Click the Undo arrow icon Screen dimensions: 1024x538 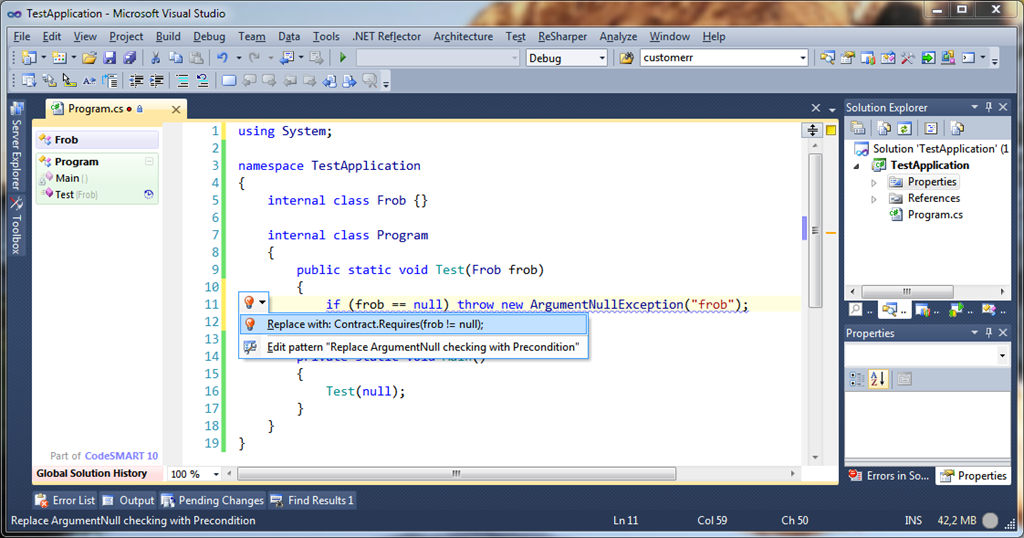223,57
